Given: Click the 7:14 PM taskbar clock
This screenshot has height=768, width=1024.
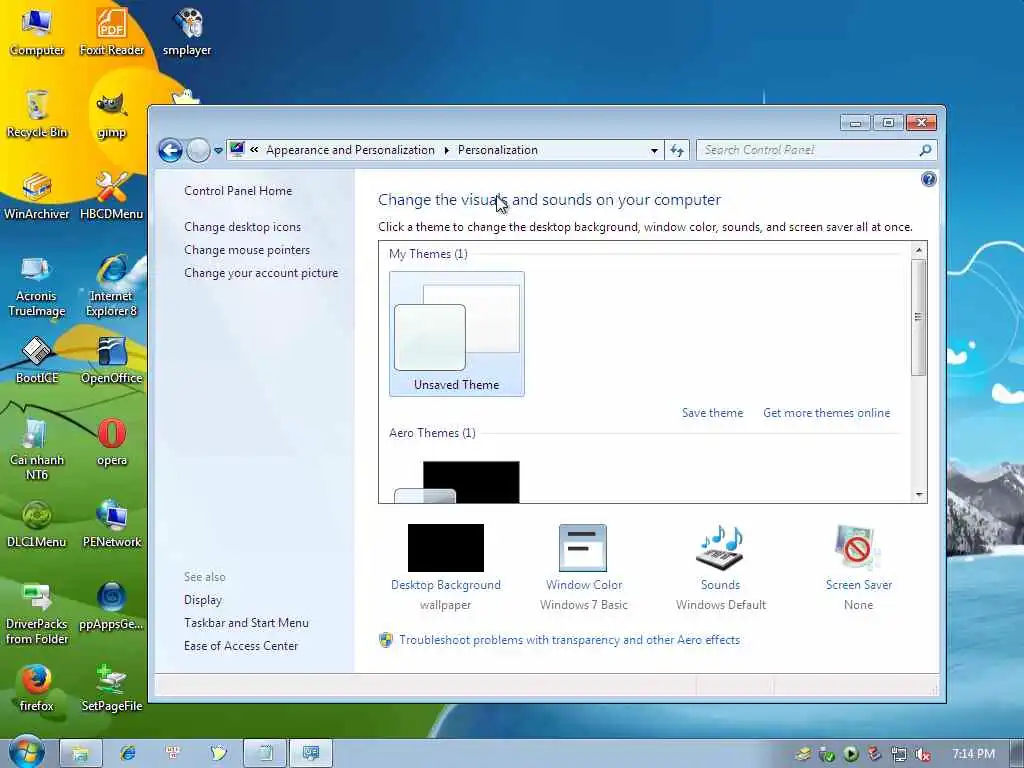Looking at the screenshot, I should pos(973,754).
